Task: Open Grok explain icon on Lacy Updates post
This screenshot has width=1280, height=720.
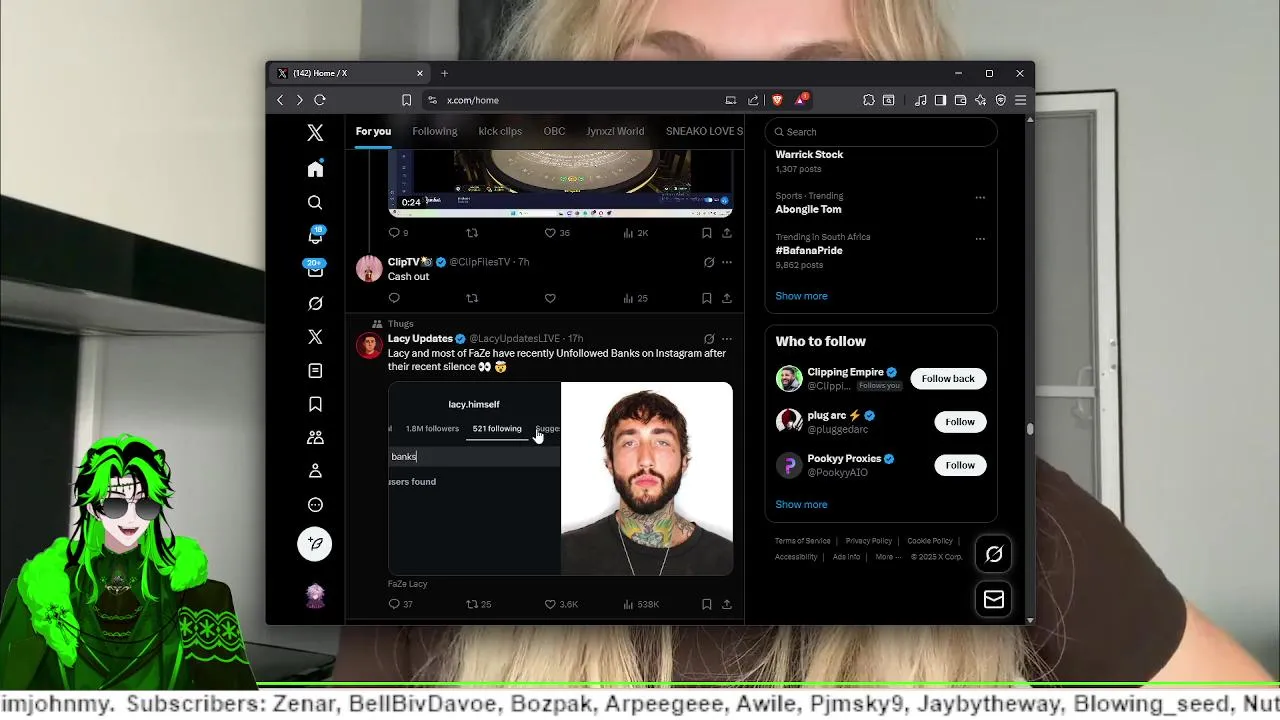Action: 709,339
